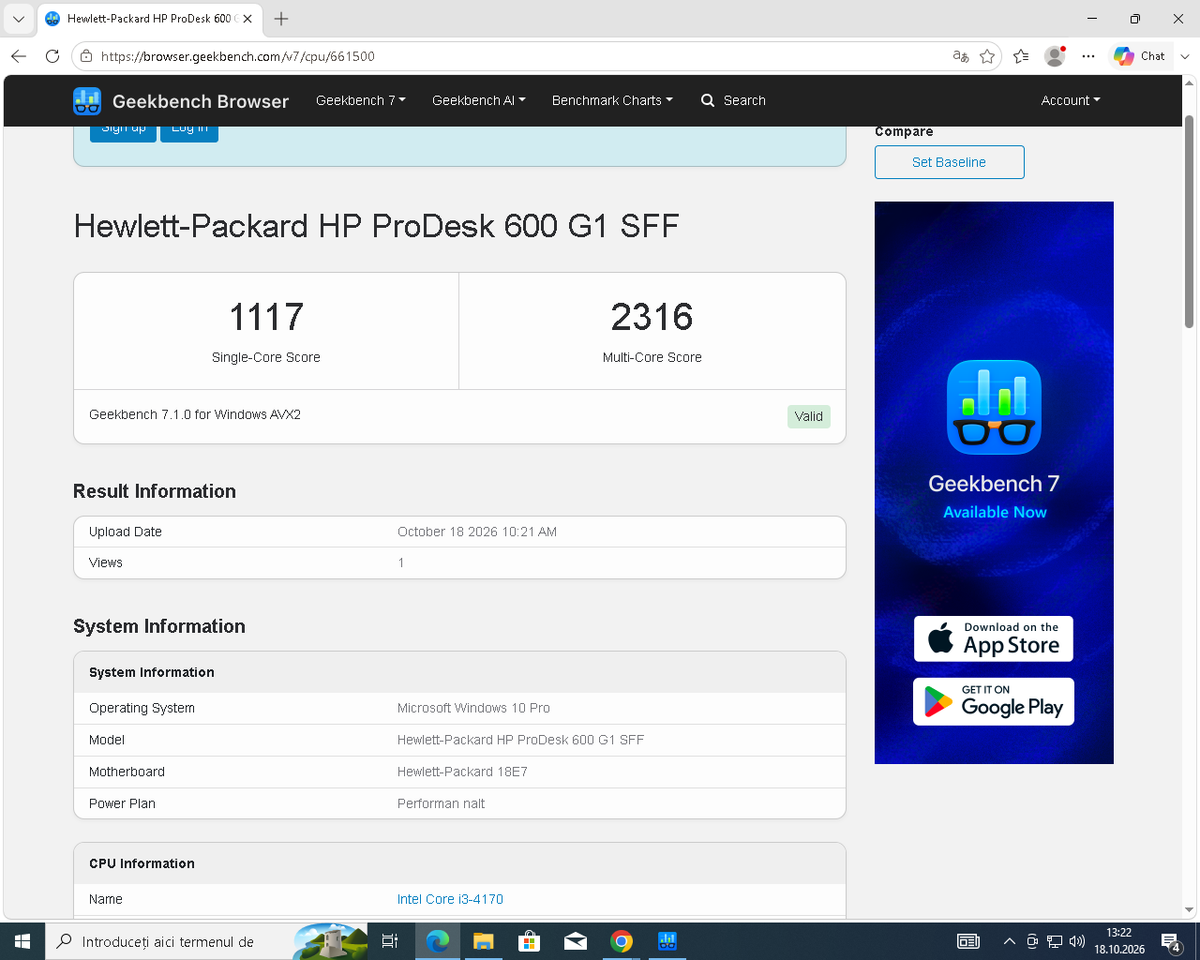Open the notification center icon

coord(1170,941)
